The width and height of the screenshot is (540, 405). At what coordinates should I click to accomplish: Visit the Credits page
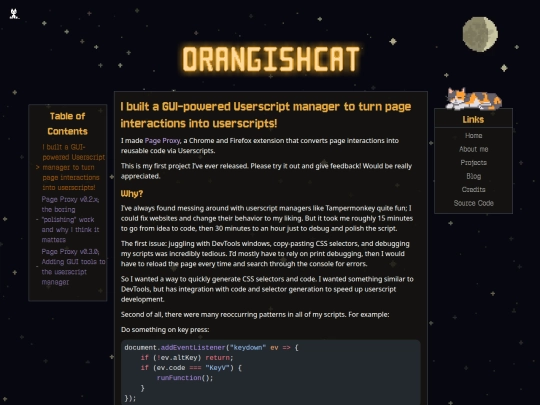click(474, 189)
